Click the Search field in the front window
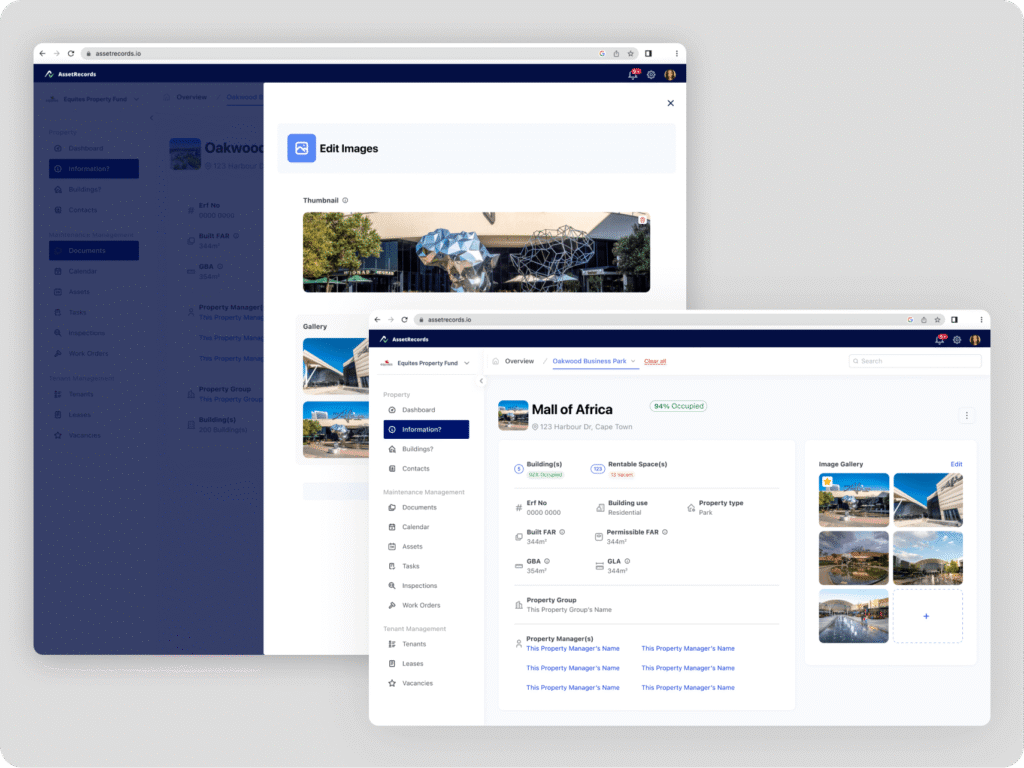 pyautogui.click(x=915, y=361)
